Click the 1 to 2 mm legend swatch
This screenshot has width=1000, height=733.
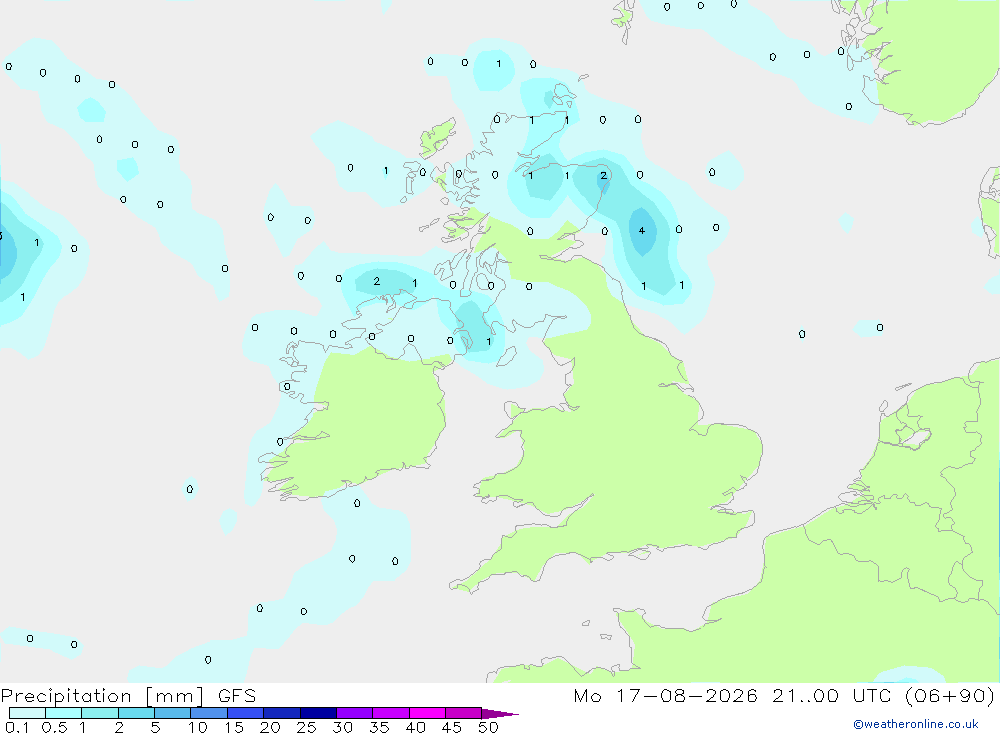(100, 713)
